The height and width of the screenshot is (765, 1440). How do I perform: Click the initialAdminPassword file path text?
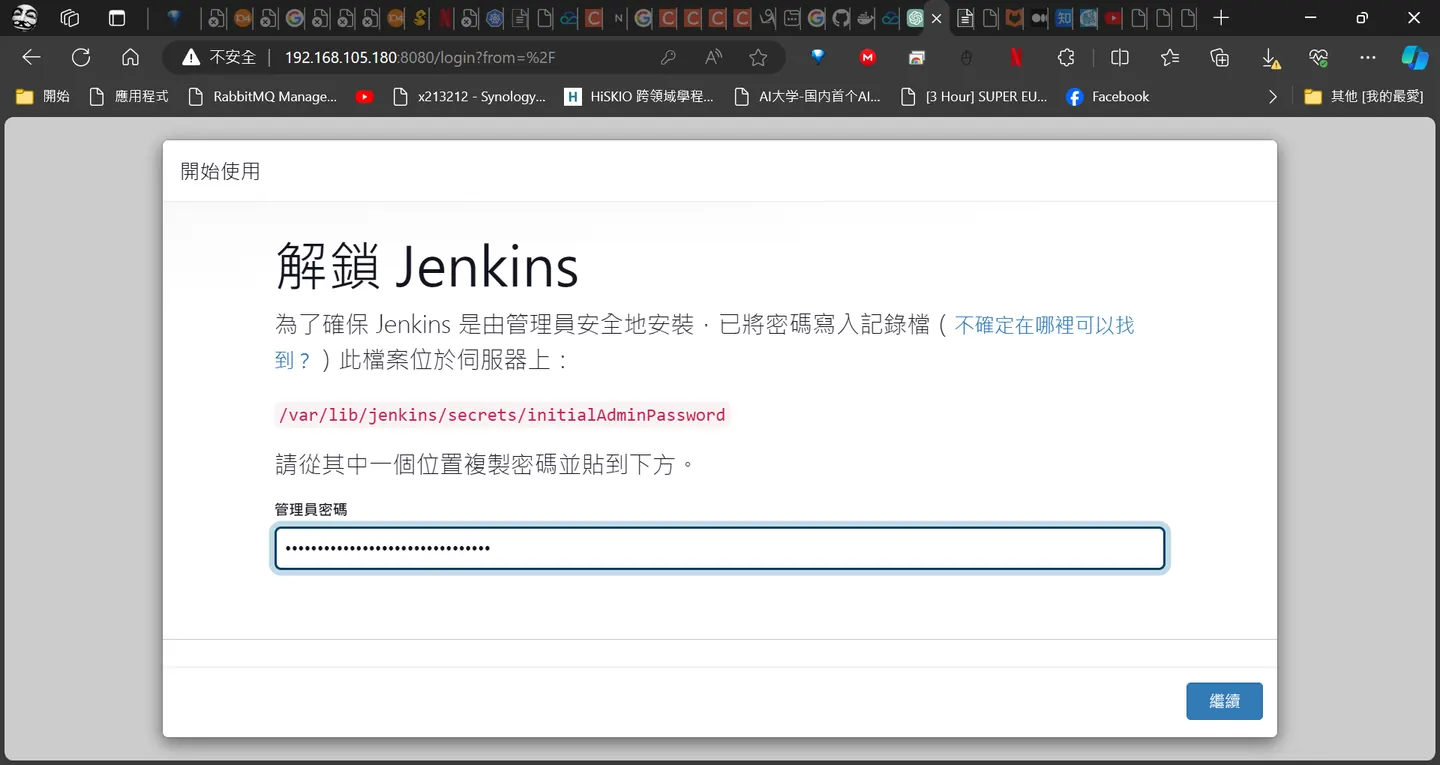coord(502,415)
